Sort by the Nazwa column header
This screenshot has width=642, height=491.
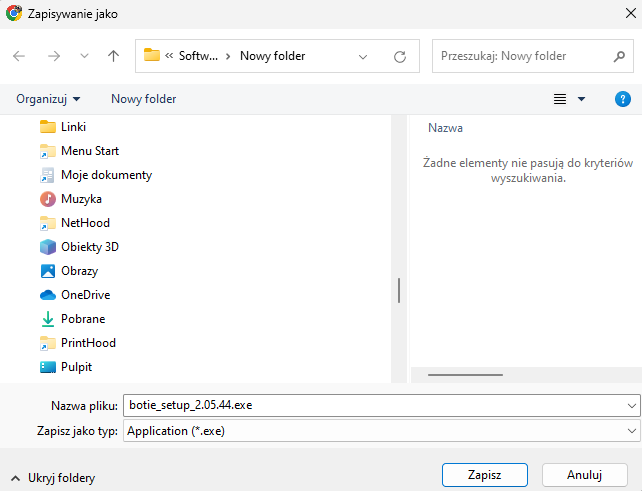pyautogui.click(x=445, y=128)
